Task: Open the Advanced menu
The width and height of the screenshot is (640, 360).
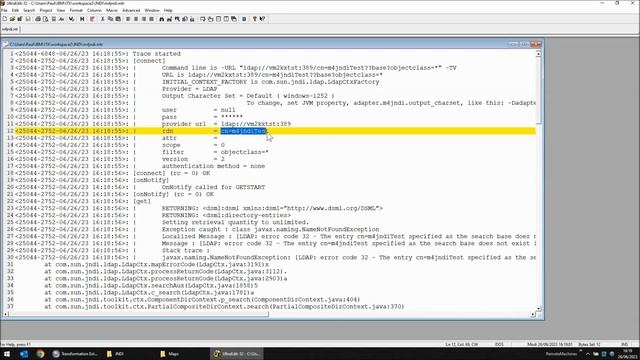Action: click(x=131, y=10)
